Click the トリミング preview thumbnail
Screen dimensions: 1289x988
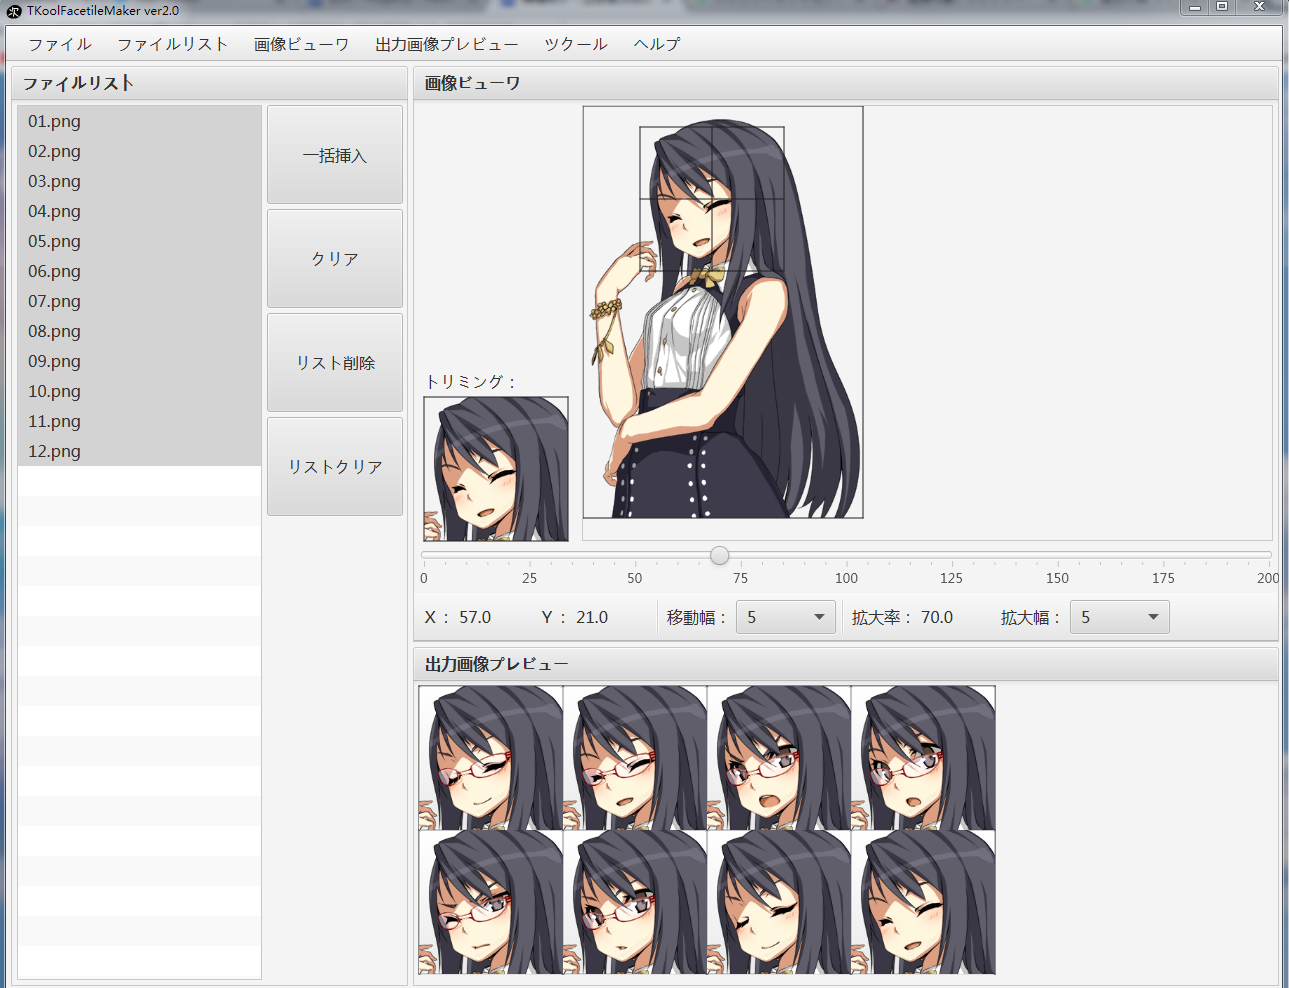tap(496, 469)
